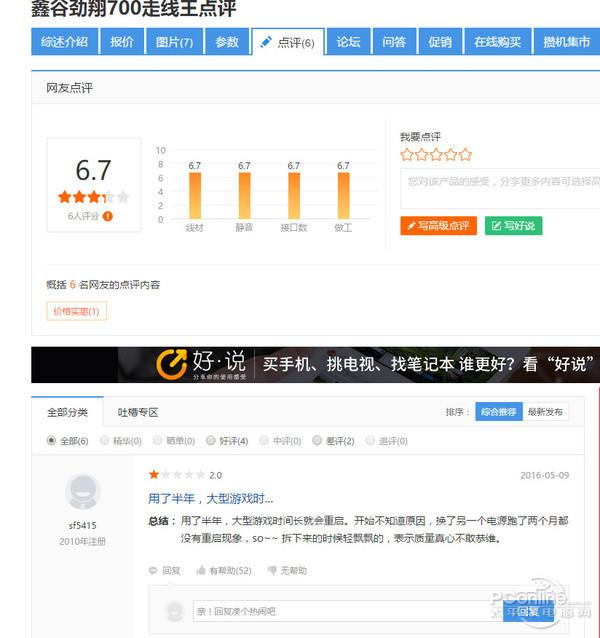This screenshot has width=600, height=638.
Task: Select the 晒单(0) radio filter
Action: pyautogui.click(x=157, y=440)
